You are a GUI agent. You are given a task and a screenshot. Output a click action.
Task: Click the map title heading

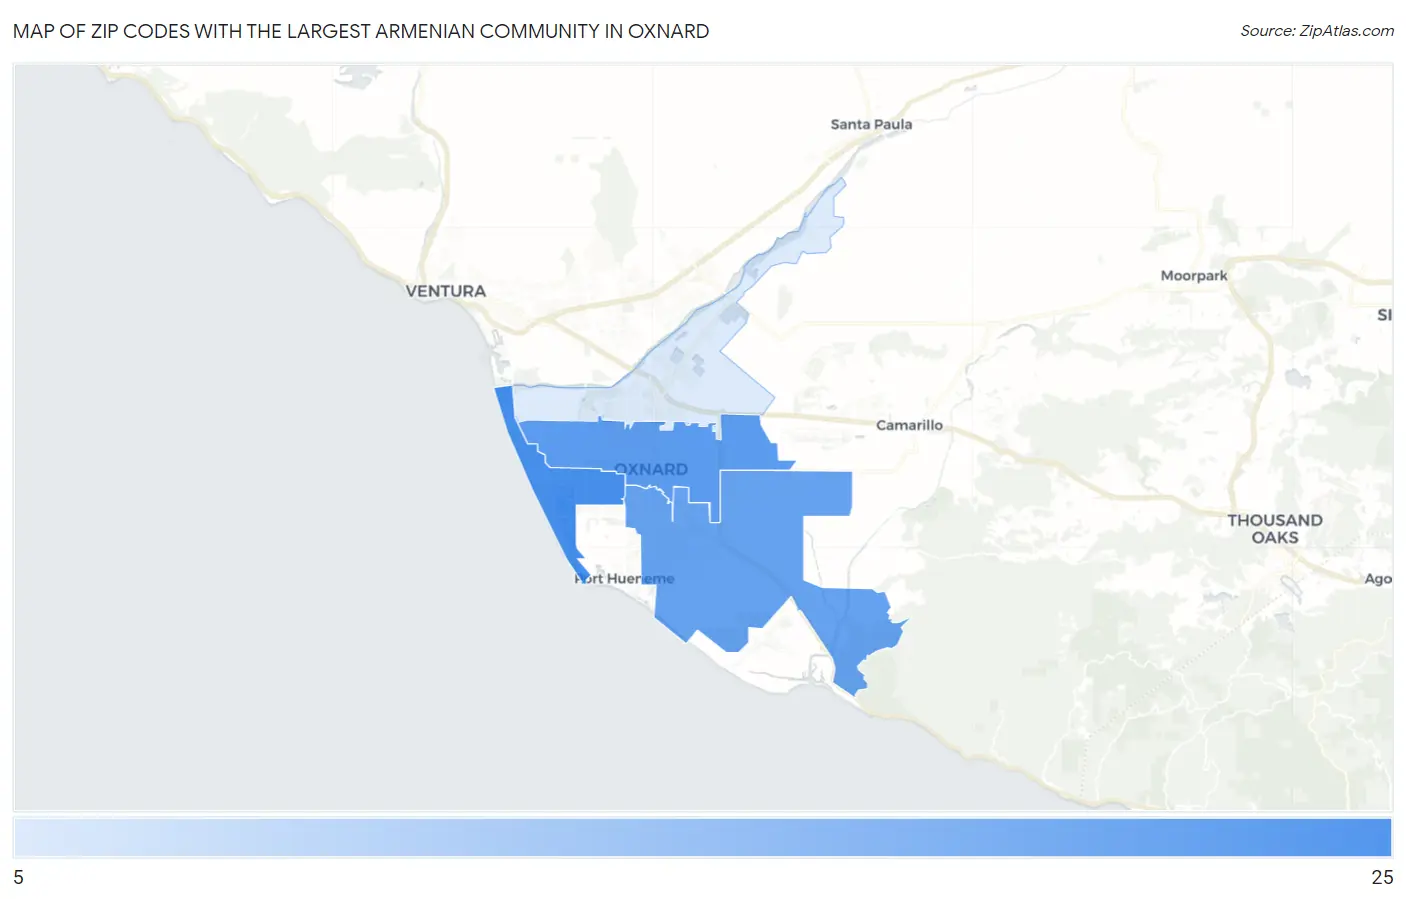(x=361, y=31)
